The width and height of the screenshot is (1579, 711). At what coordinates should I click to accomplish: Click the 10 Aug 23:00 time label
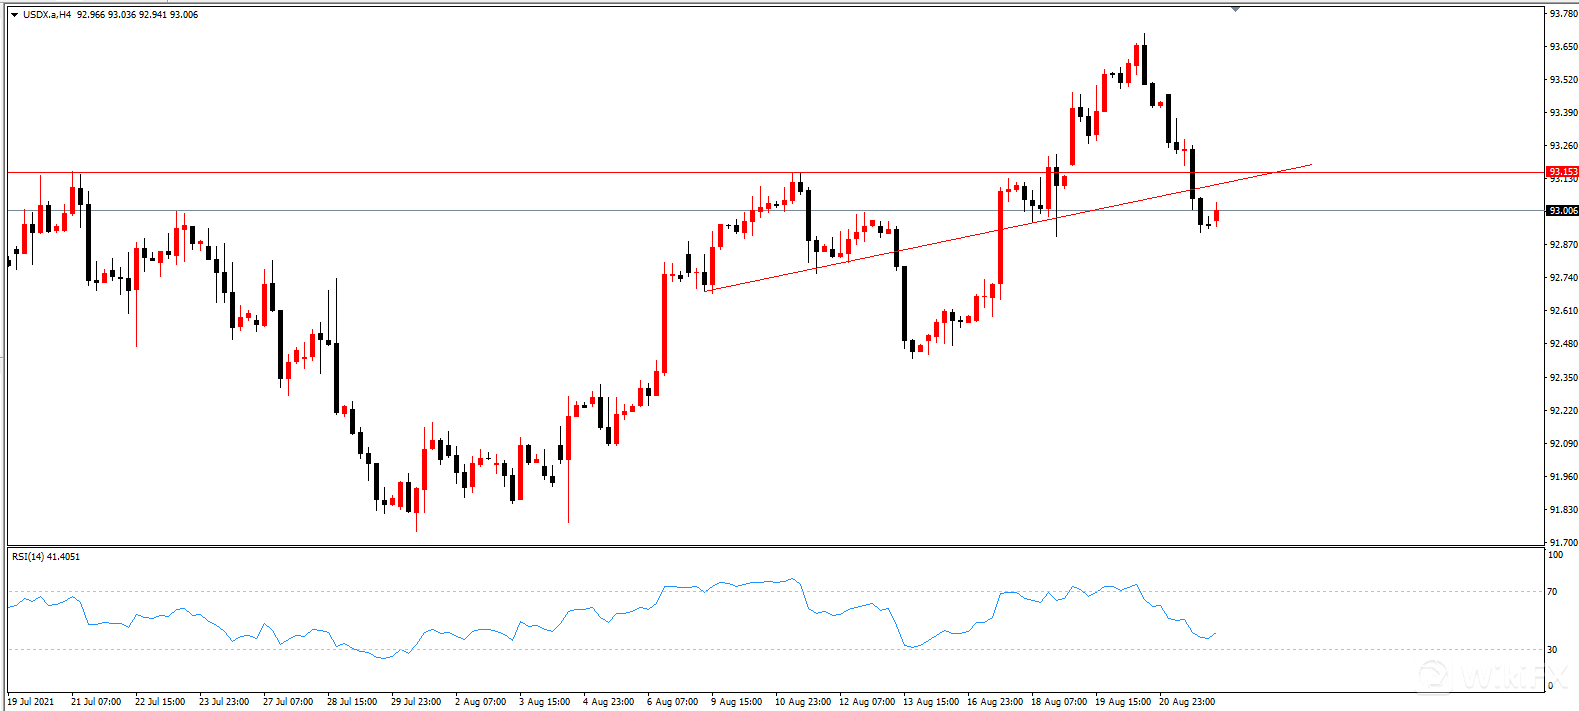(x=803, y=702)
